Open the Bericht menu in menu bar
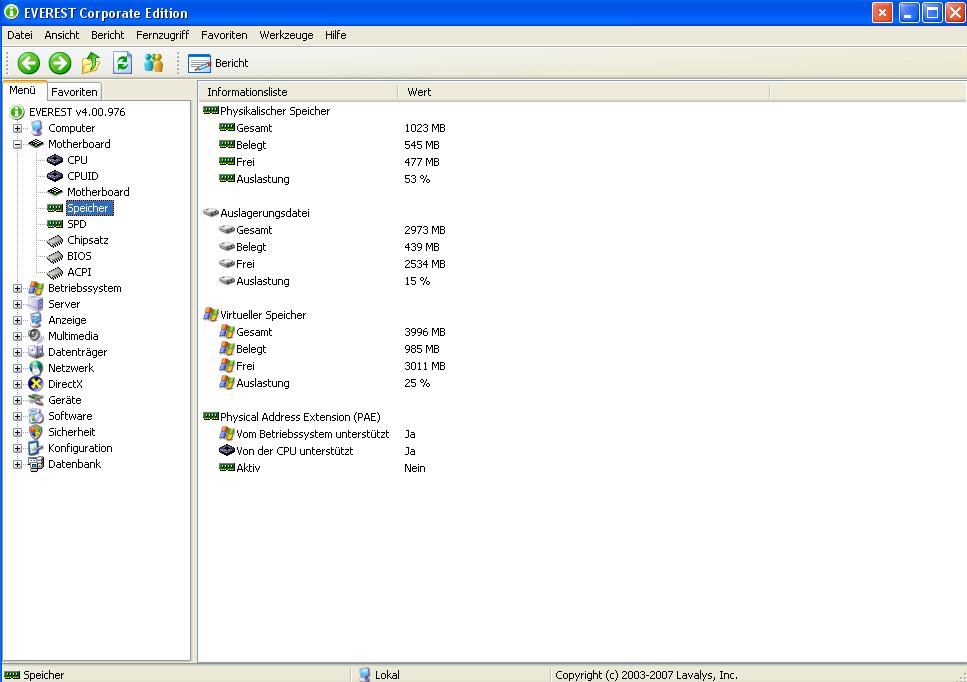Viewport: 967px width, 682px height. (107, 35)
